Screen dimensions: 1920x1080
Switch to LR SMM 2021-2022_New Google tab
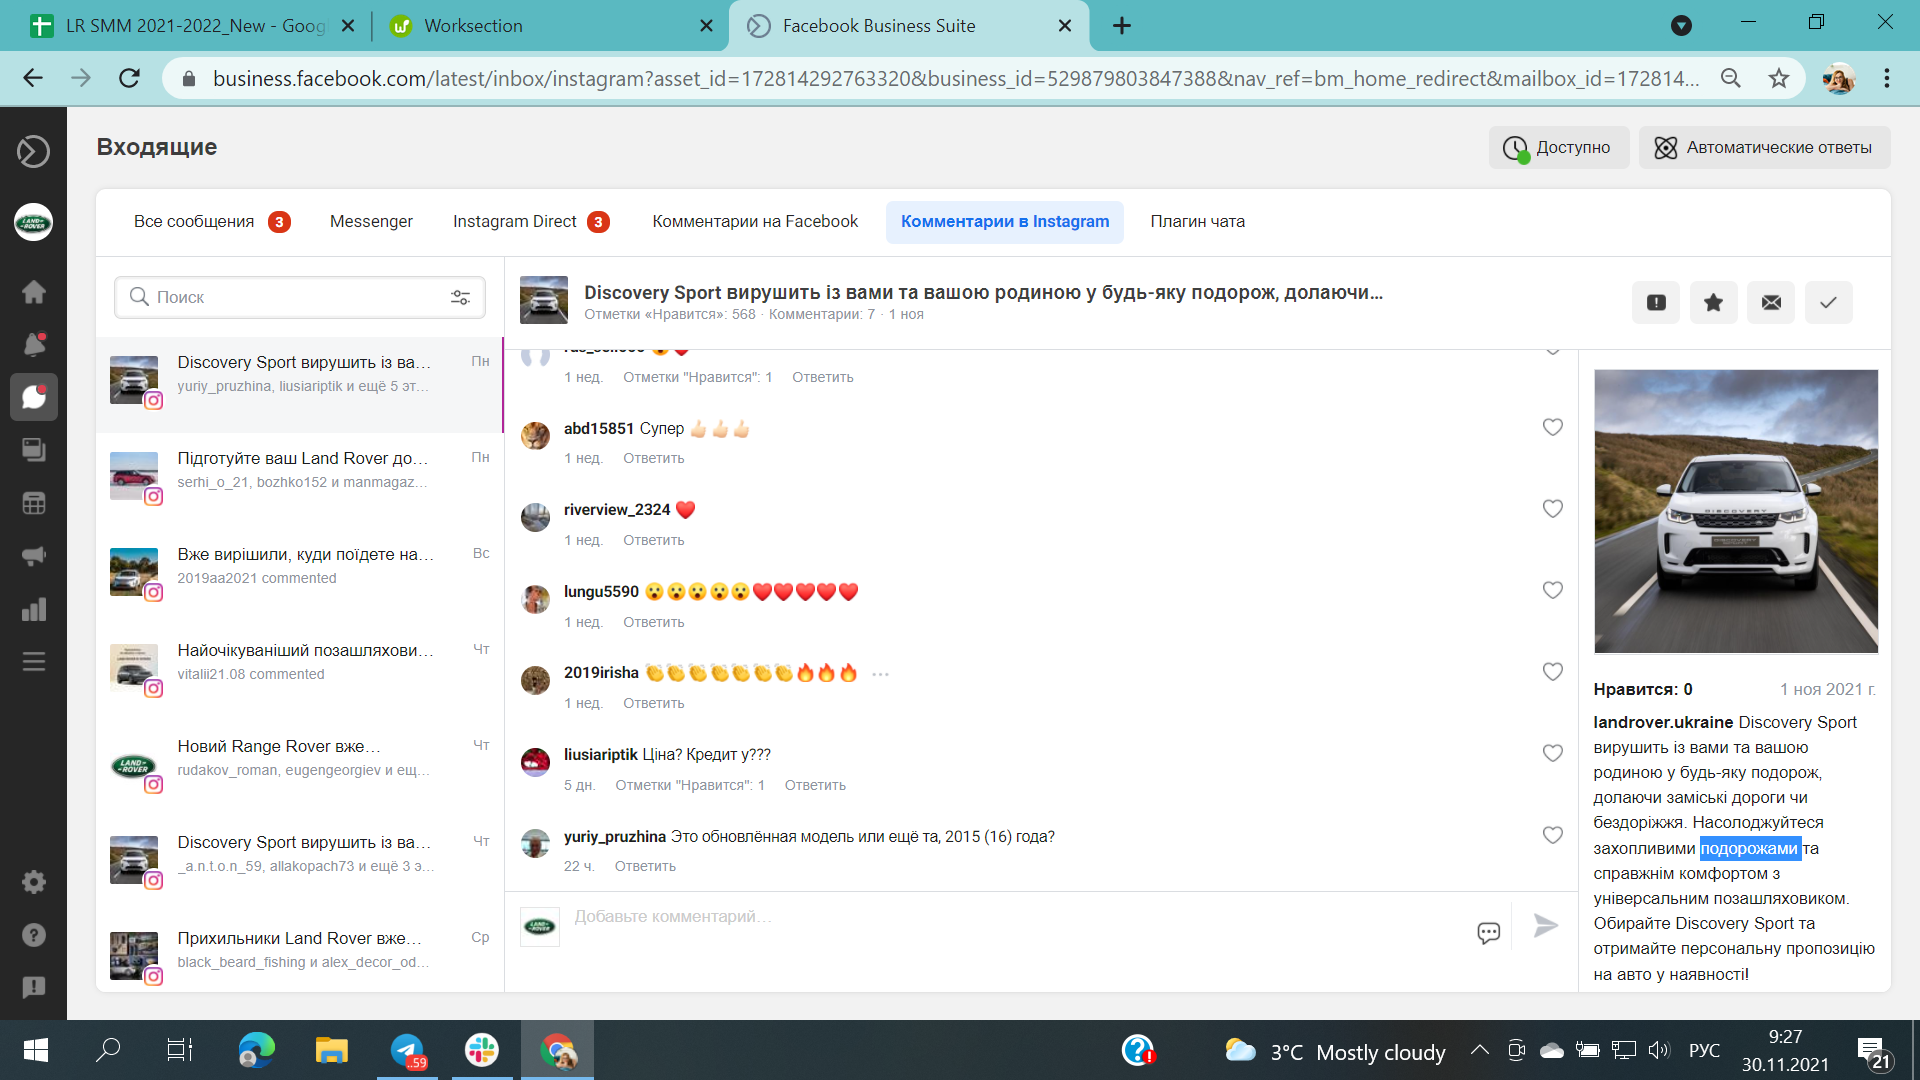point(190,26)
